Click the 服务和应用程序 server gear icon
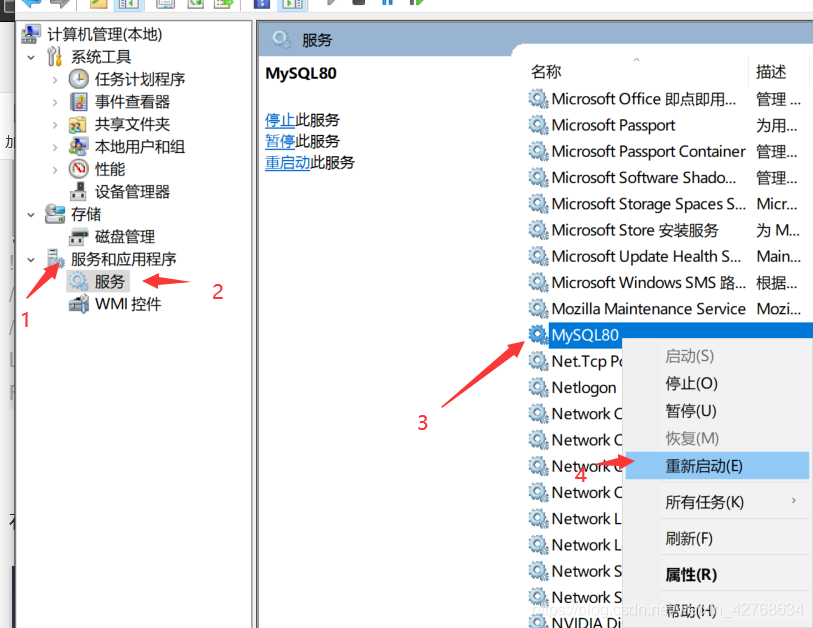Screen dimensions: 813x628 pos(55,258)
